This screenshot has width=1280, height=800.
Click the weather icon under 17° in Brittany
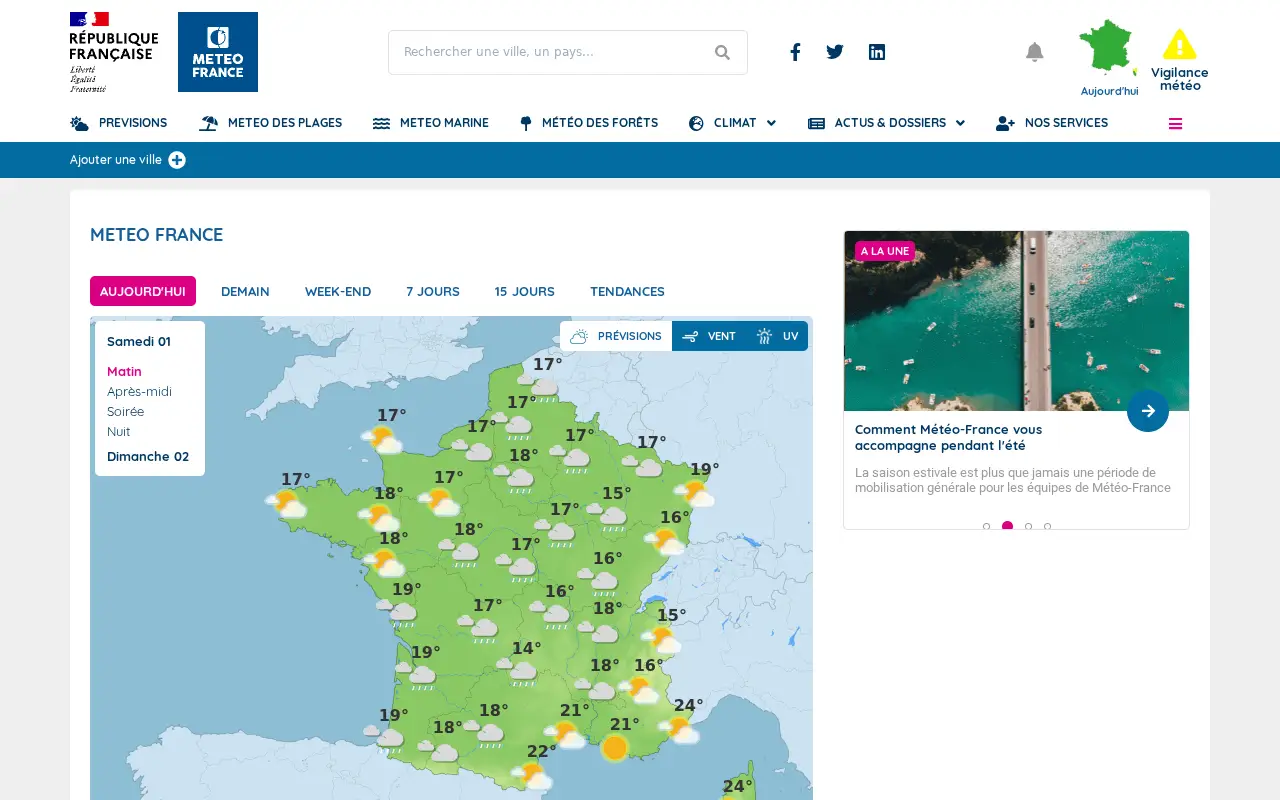(x=286, y=504)
